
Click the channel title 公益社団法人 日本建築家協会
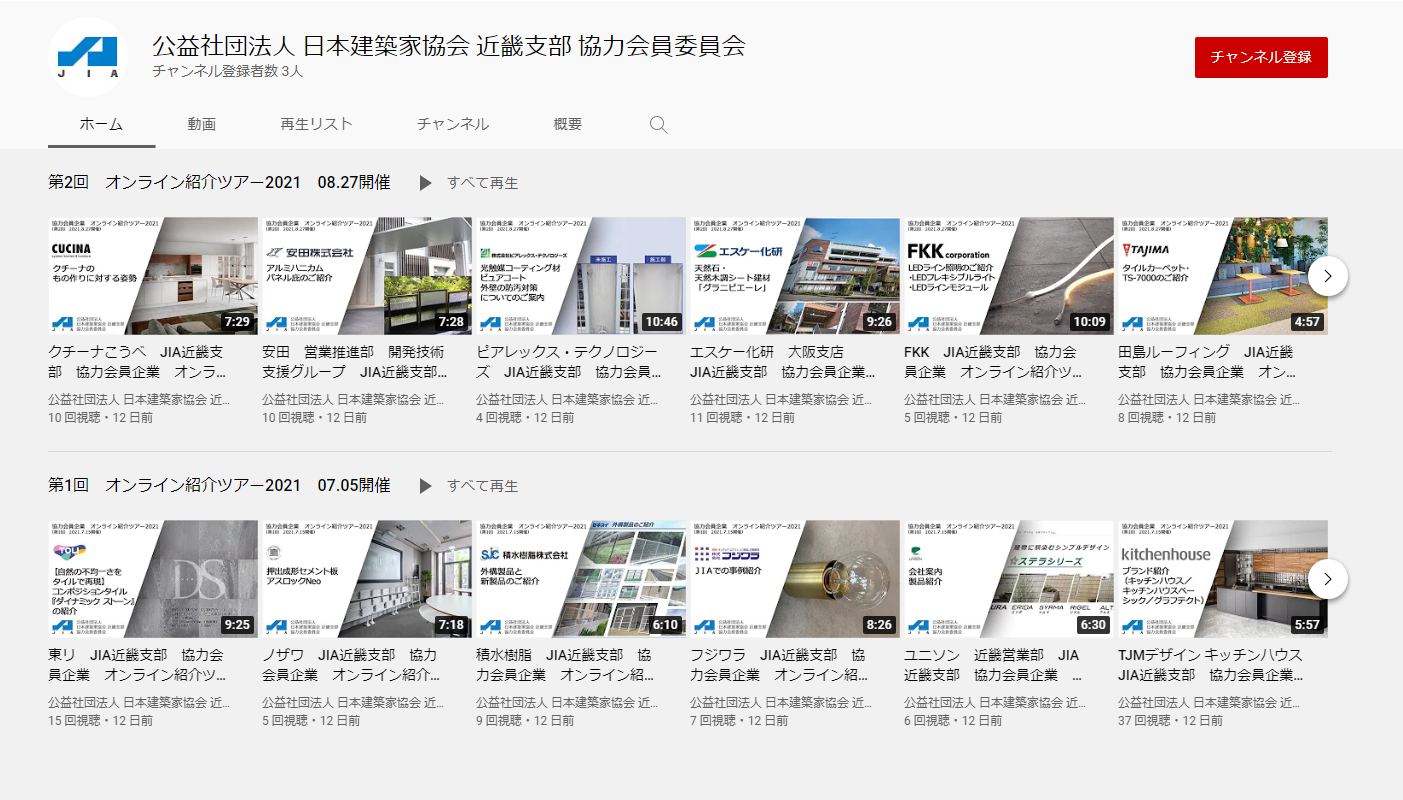pos(449,45)
